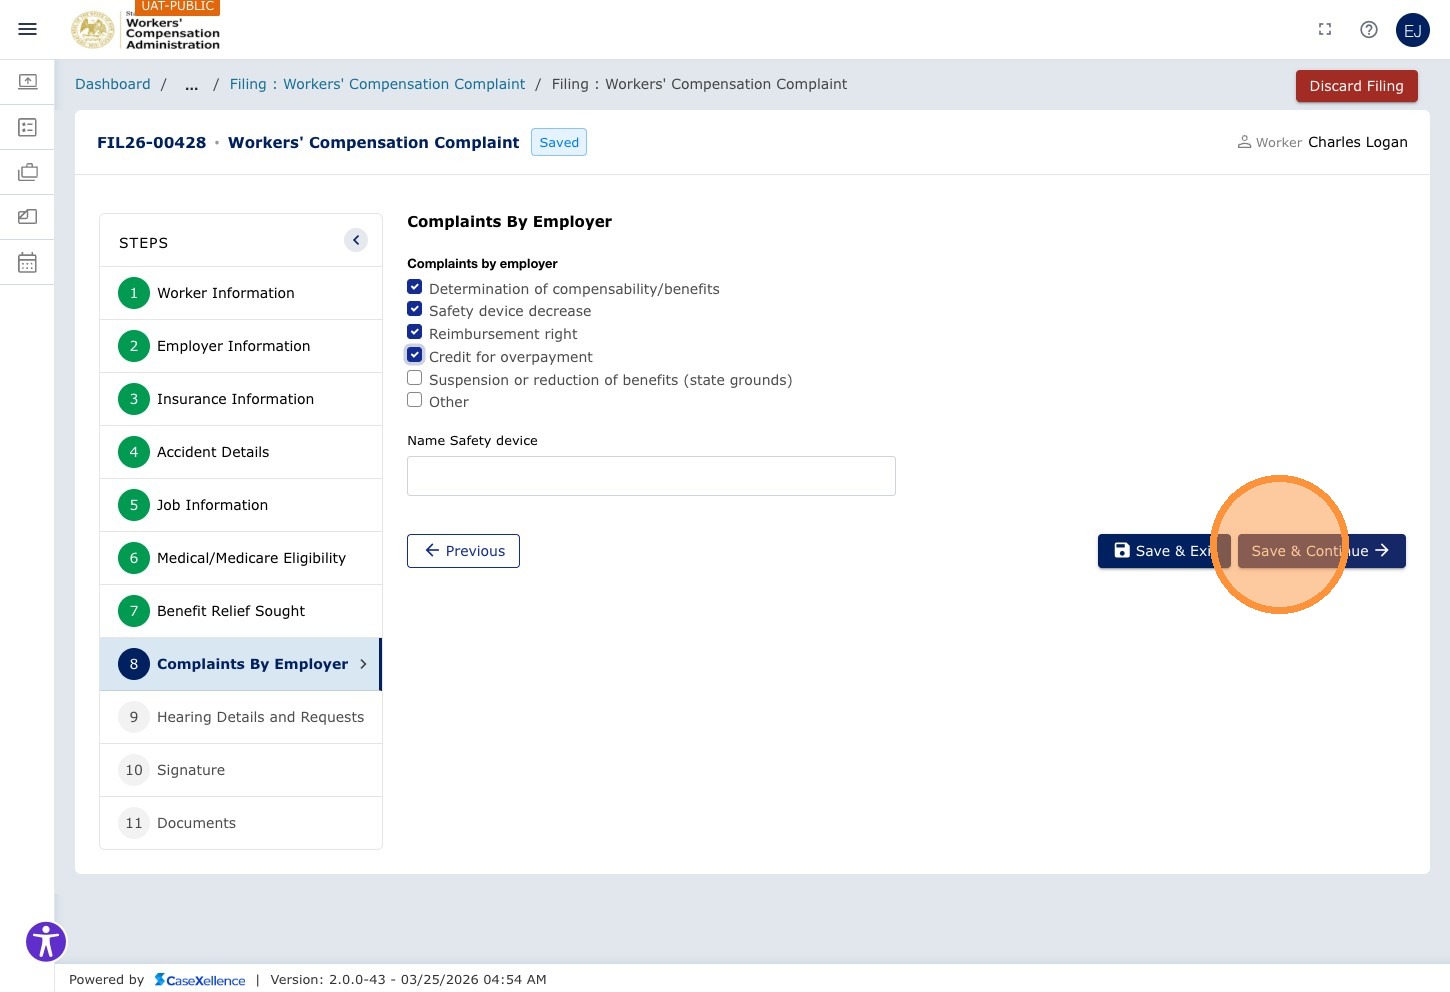
Task: Open the task list sidebar icon
Action: click(28, 127)
